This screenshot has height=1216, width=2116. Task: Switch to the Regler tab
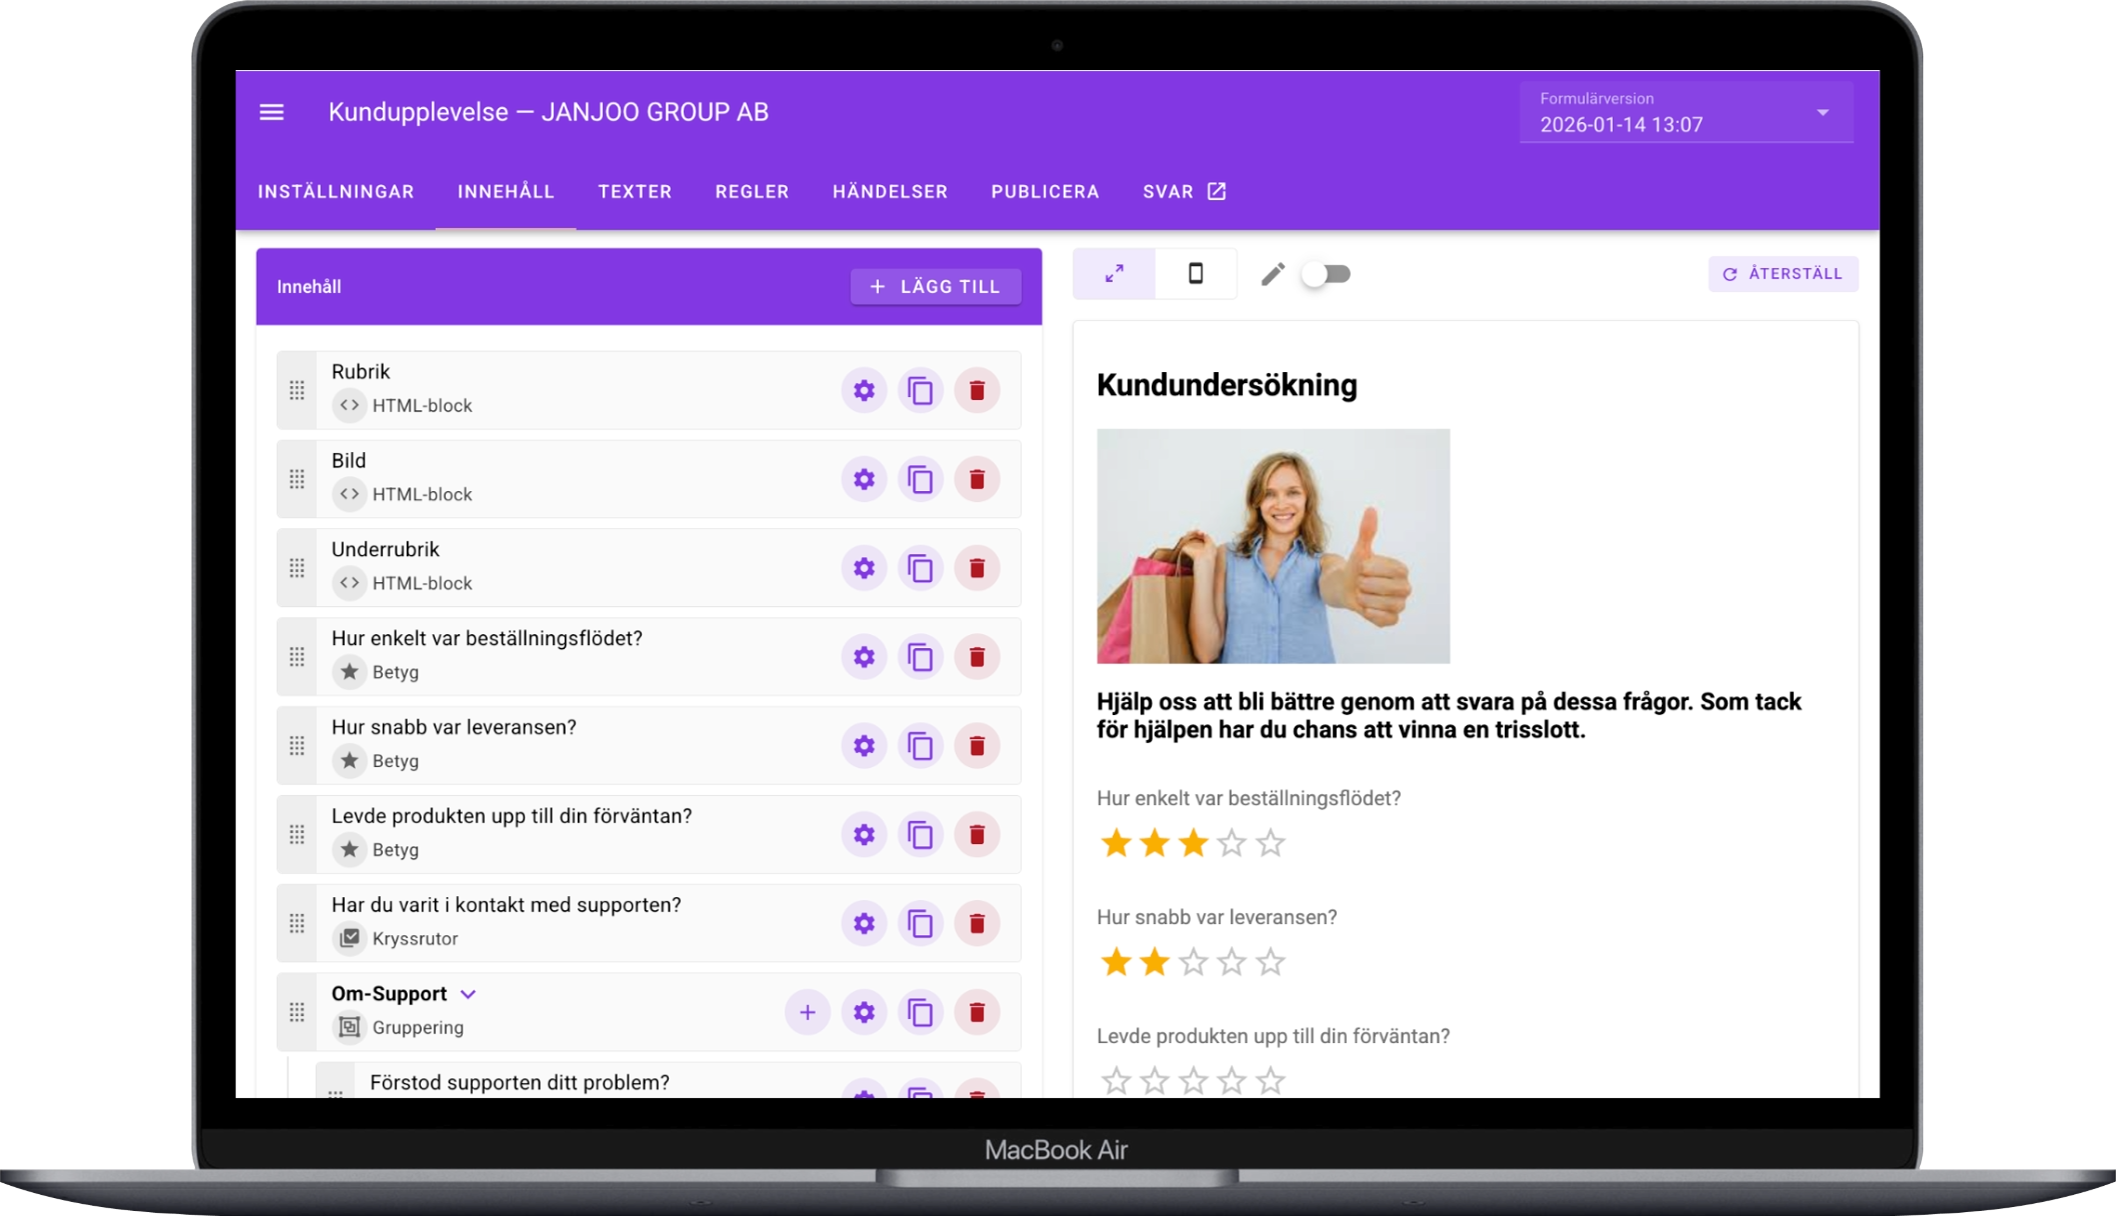pos(752,191)
